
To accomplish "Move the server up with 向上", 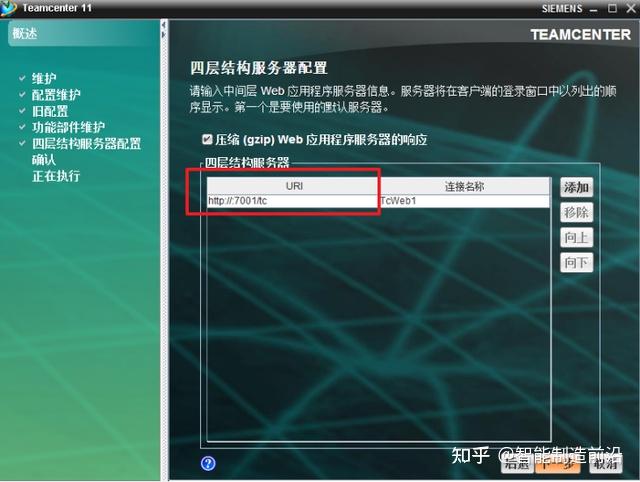I will point(576,237).
